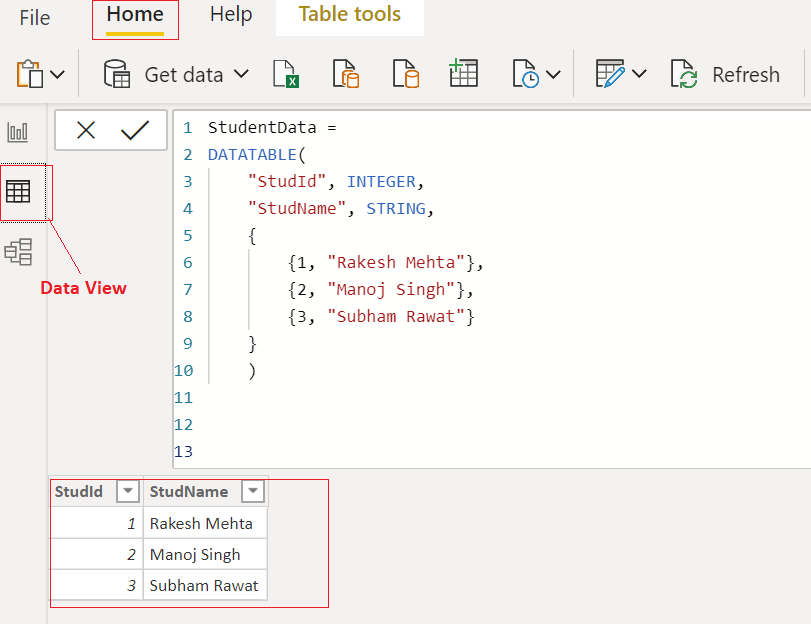811x624 pixels.
Task: Click the Paste clipboard icon
Action: (x=29, y=74)
